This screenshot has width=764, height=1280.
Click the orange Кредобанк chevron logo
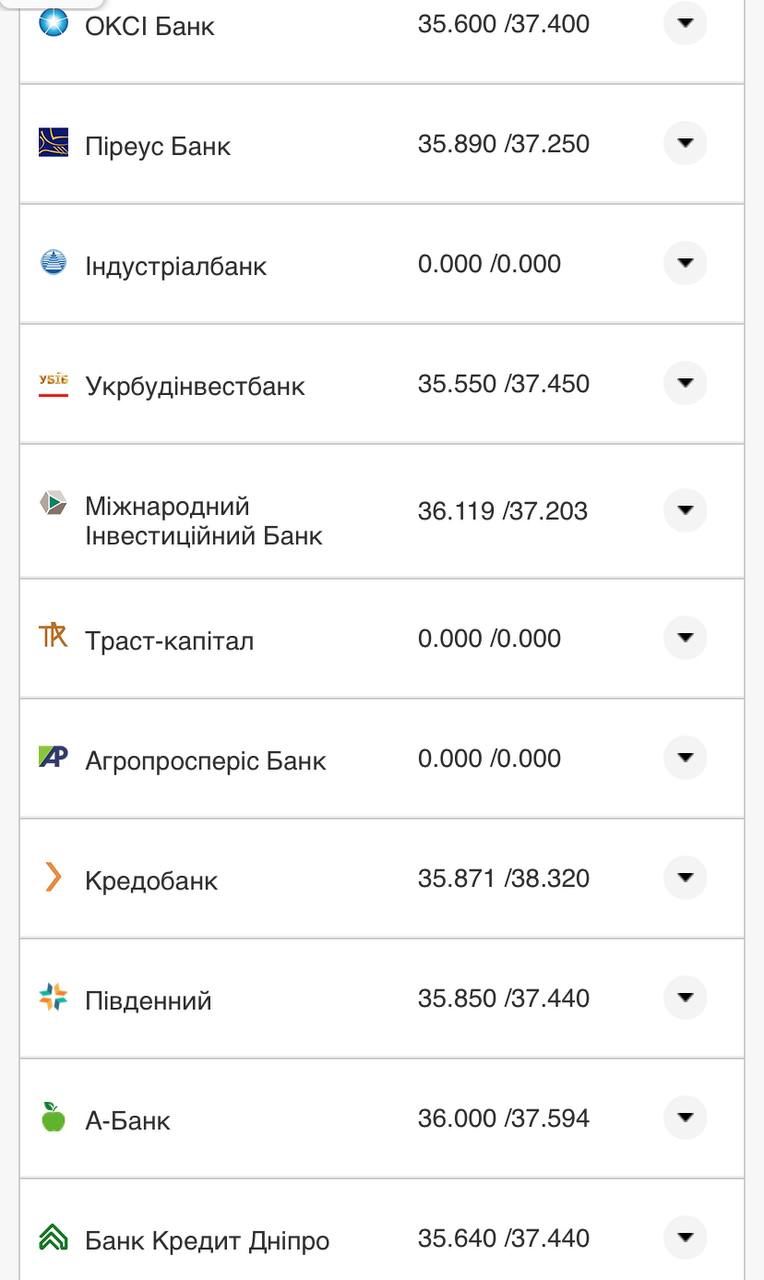52,877
